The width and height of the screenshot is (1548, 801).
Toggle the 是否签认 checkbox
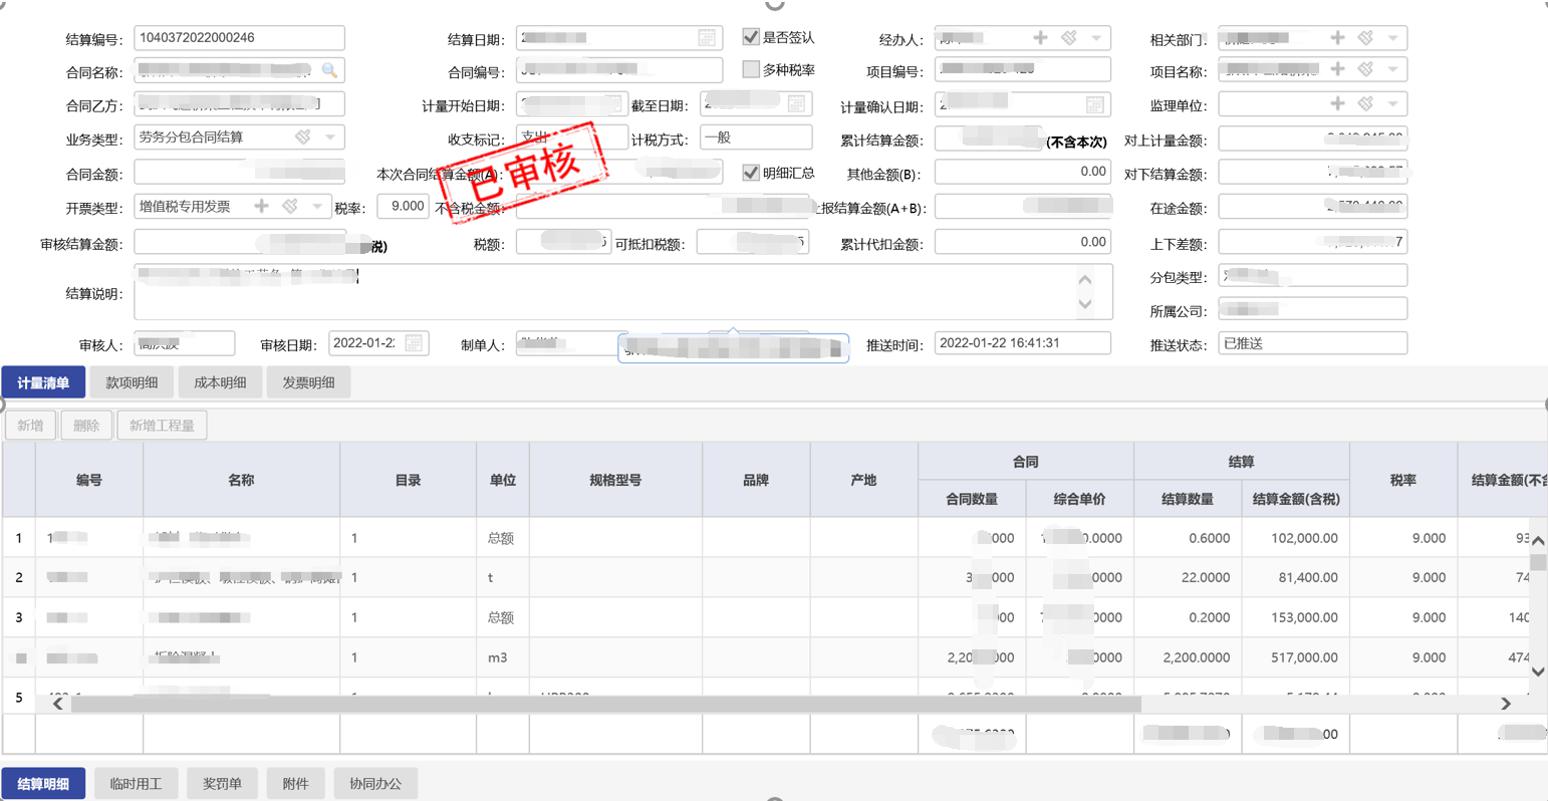tap(751, 37)
